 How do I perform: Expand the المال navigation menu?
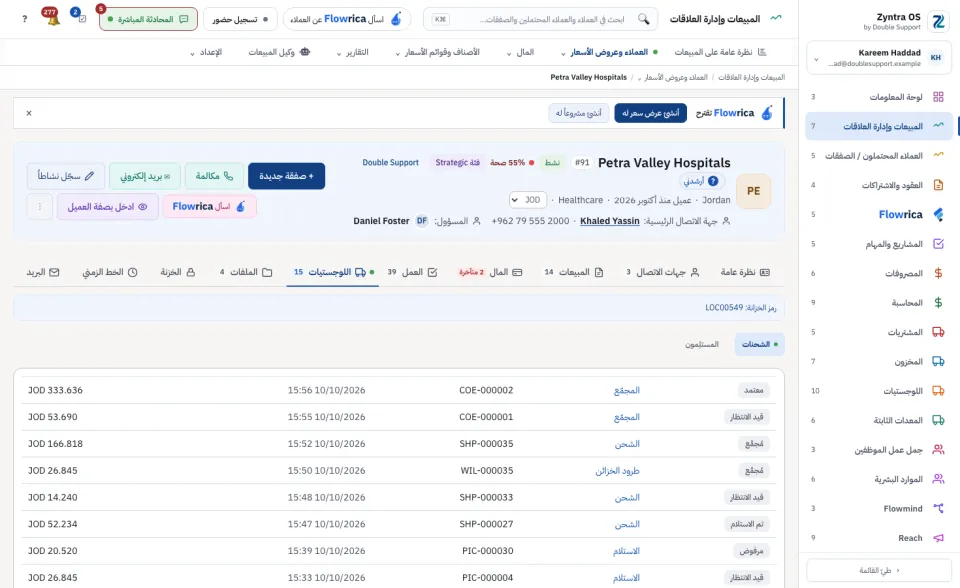(520, 52)
